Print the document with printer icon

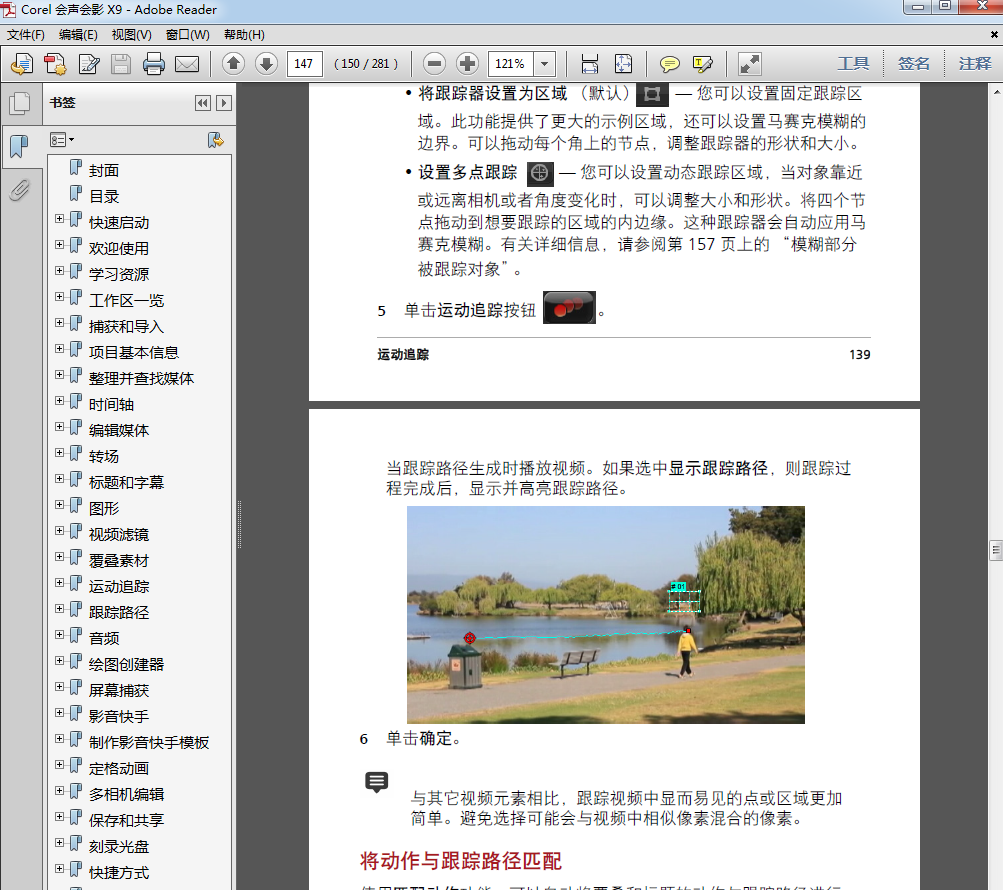coord(154,64)
